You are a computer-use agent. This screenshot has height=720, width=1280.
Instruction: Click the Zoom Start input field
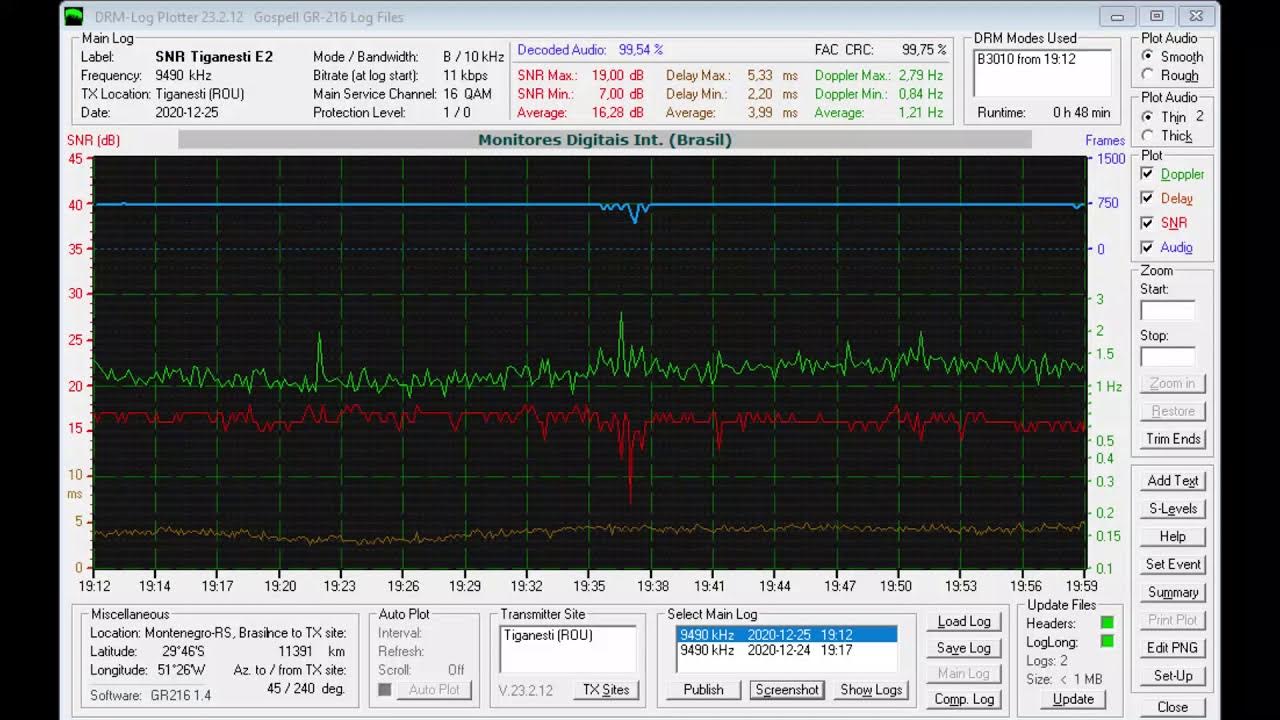(1168, 310)
